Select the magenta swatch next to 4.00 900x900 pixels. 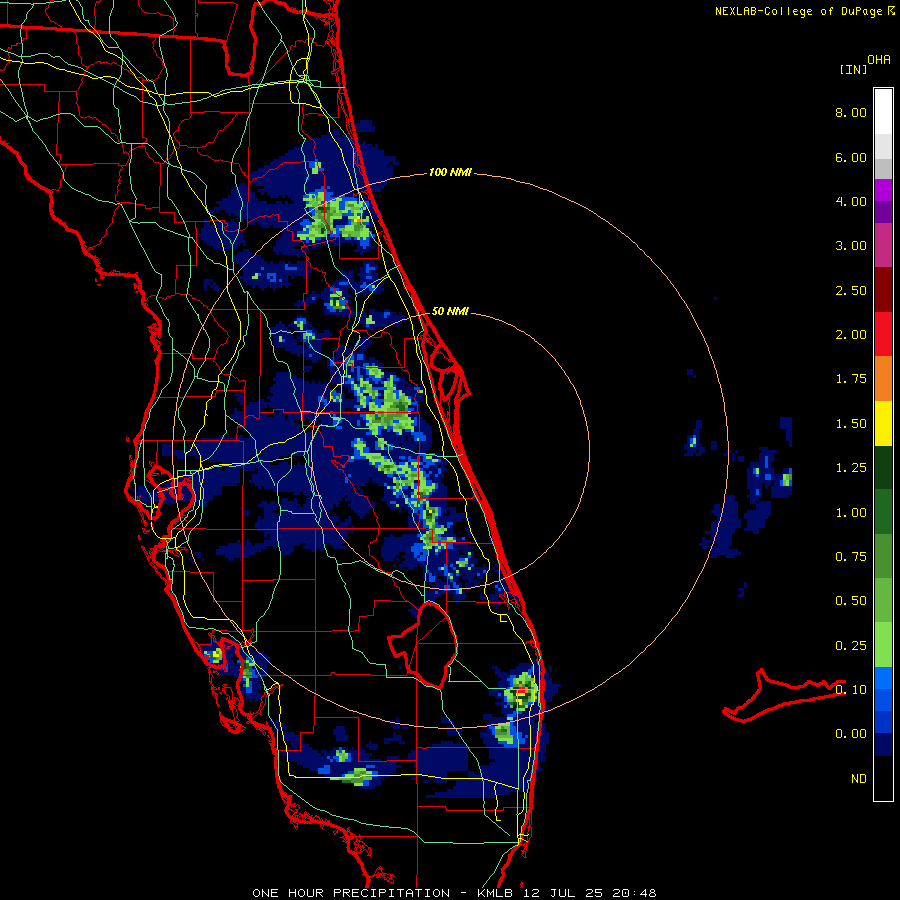[x=883, y=190]
